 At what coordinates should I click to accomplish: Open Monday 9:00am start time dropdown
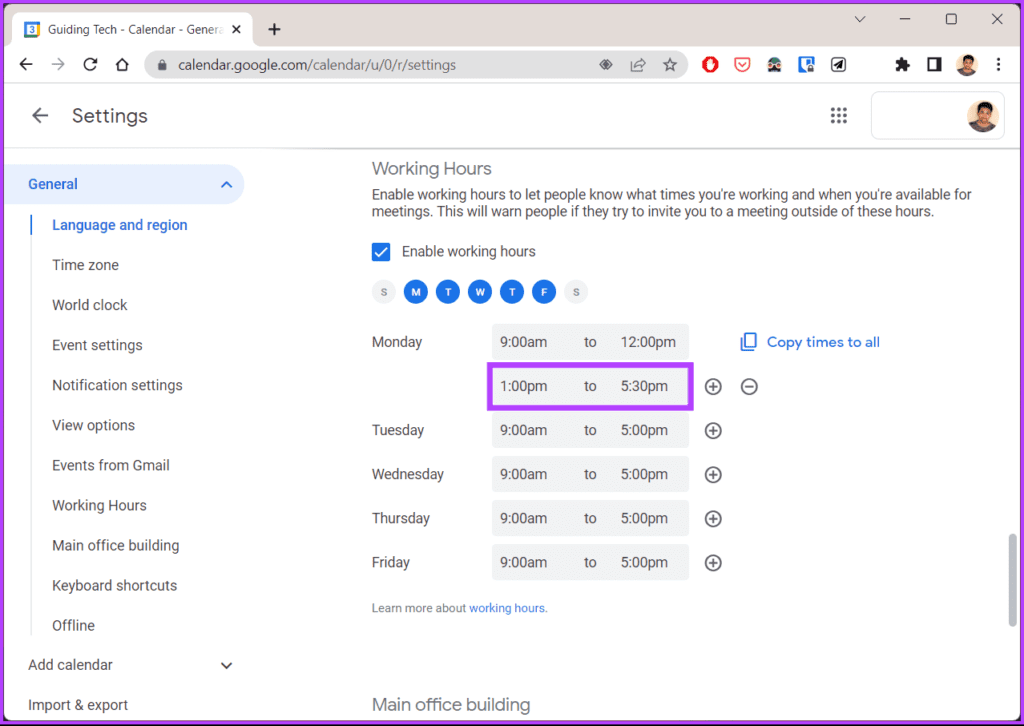click(523, 342)
